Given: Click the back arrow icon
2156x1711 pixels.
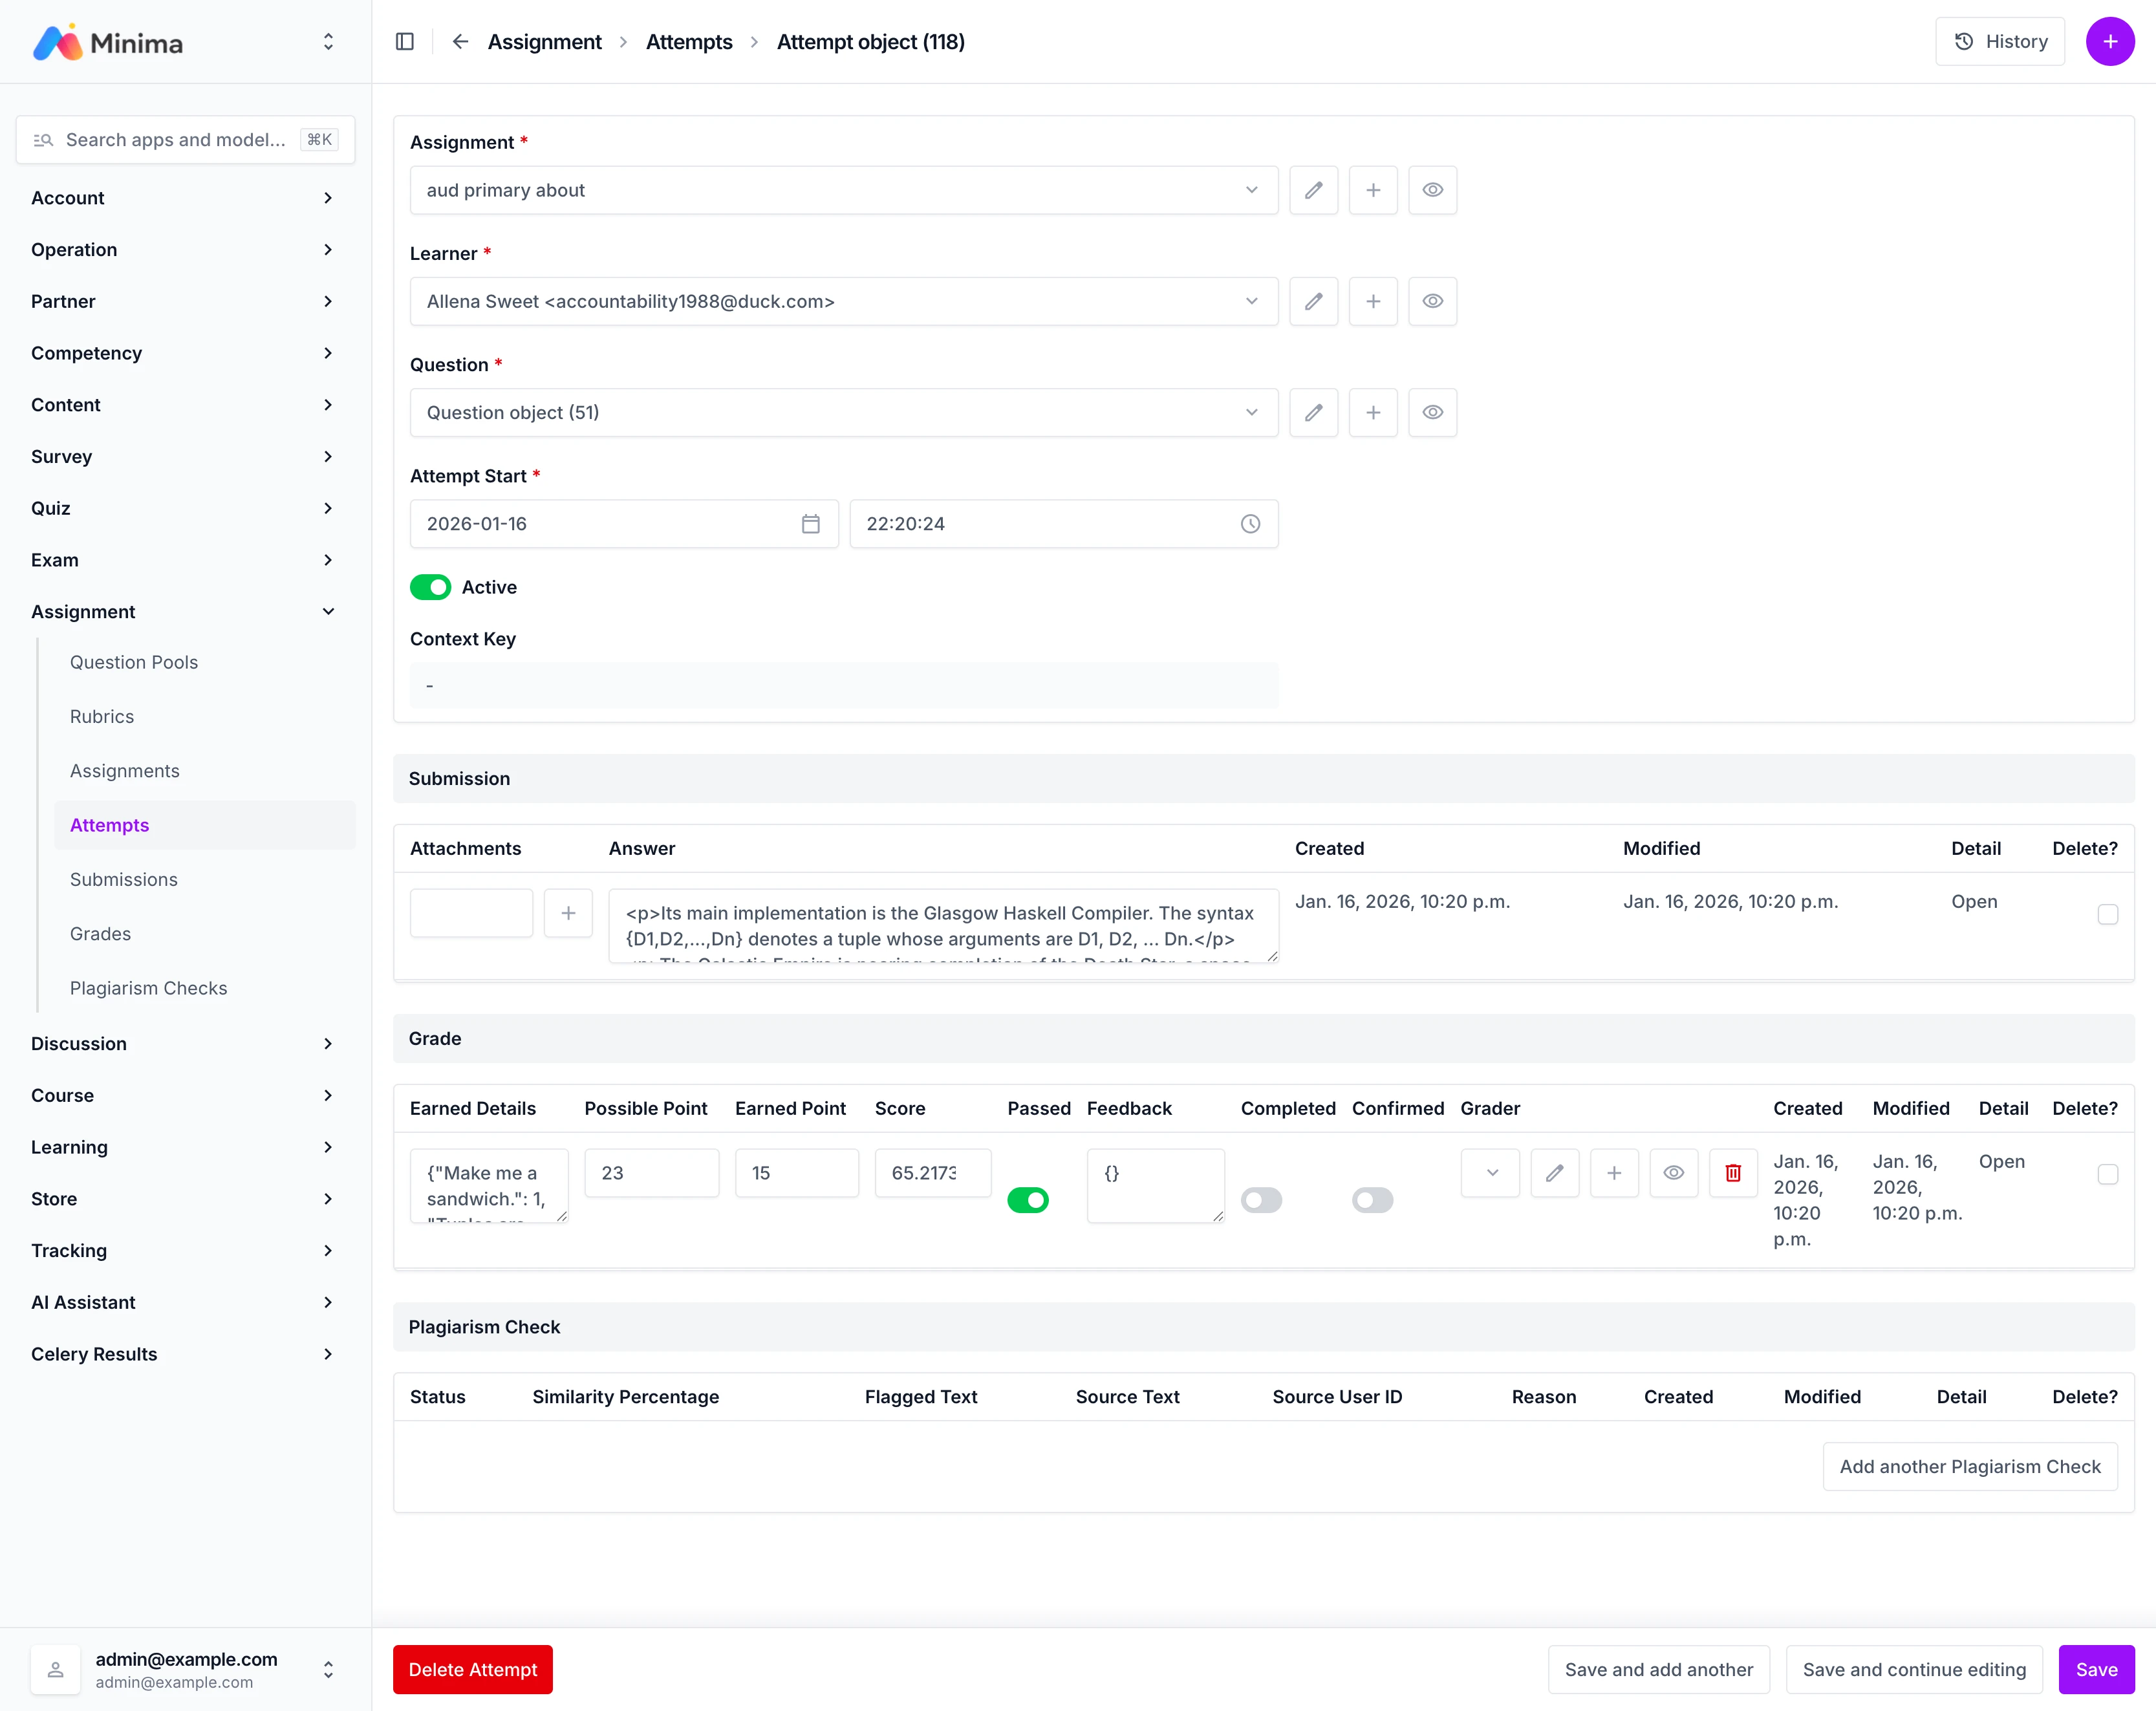Looking at the screenshot, I should coord(460,42).
